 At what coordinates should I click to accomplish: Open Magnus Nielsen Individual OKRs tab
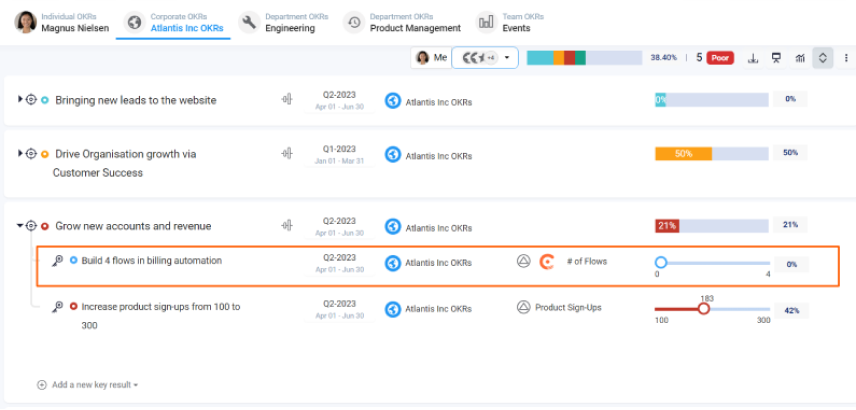tap(62, 22)
